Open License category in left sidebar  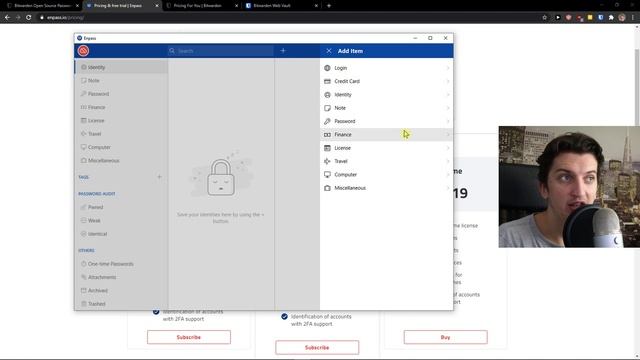click(121, 120)
